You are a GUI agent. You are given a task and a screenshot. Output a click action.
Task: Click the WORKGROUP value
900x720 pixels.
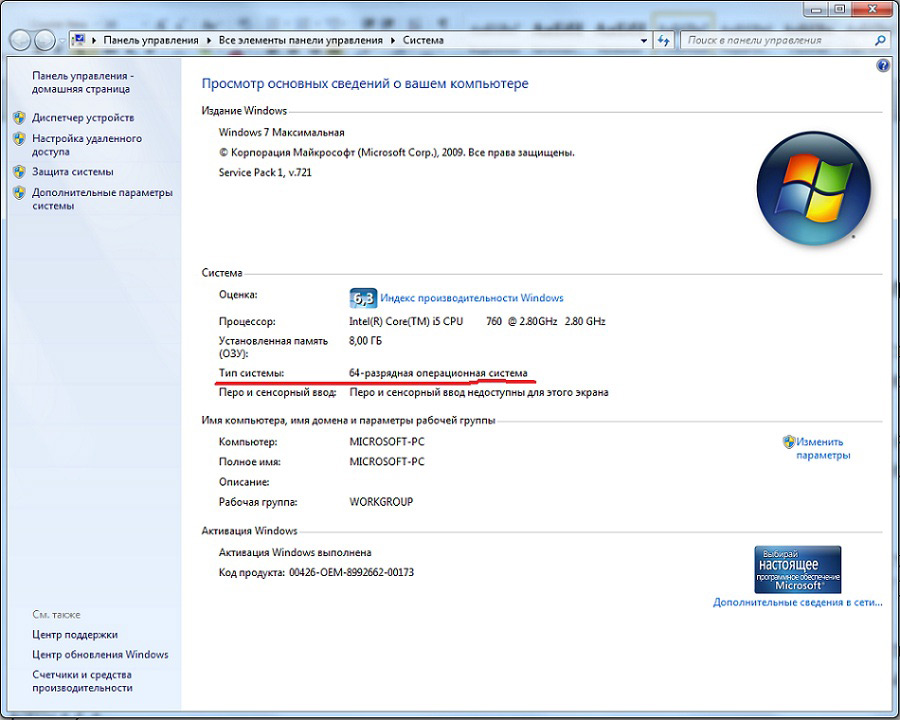[381, 502]
